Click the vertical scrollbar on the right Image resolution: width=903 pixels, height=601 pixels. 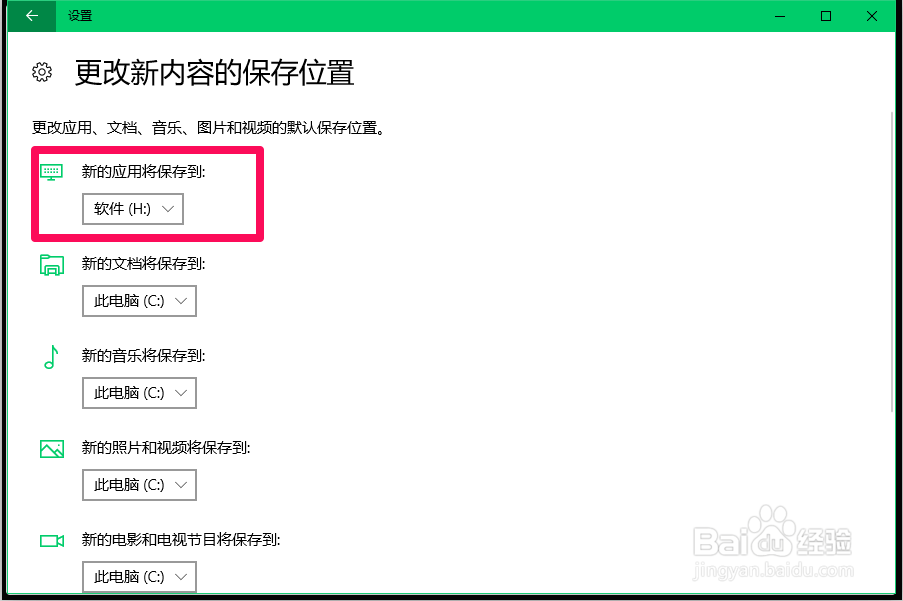(892, 262)
